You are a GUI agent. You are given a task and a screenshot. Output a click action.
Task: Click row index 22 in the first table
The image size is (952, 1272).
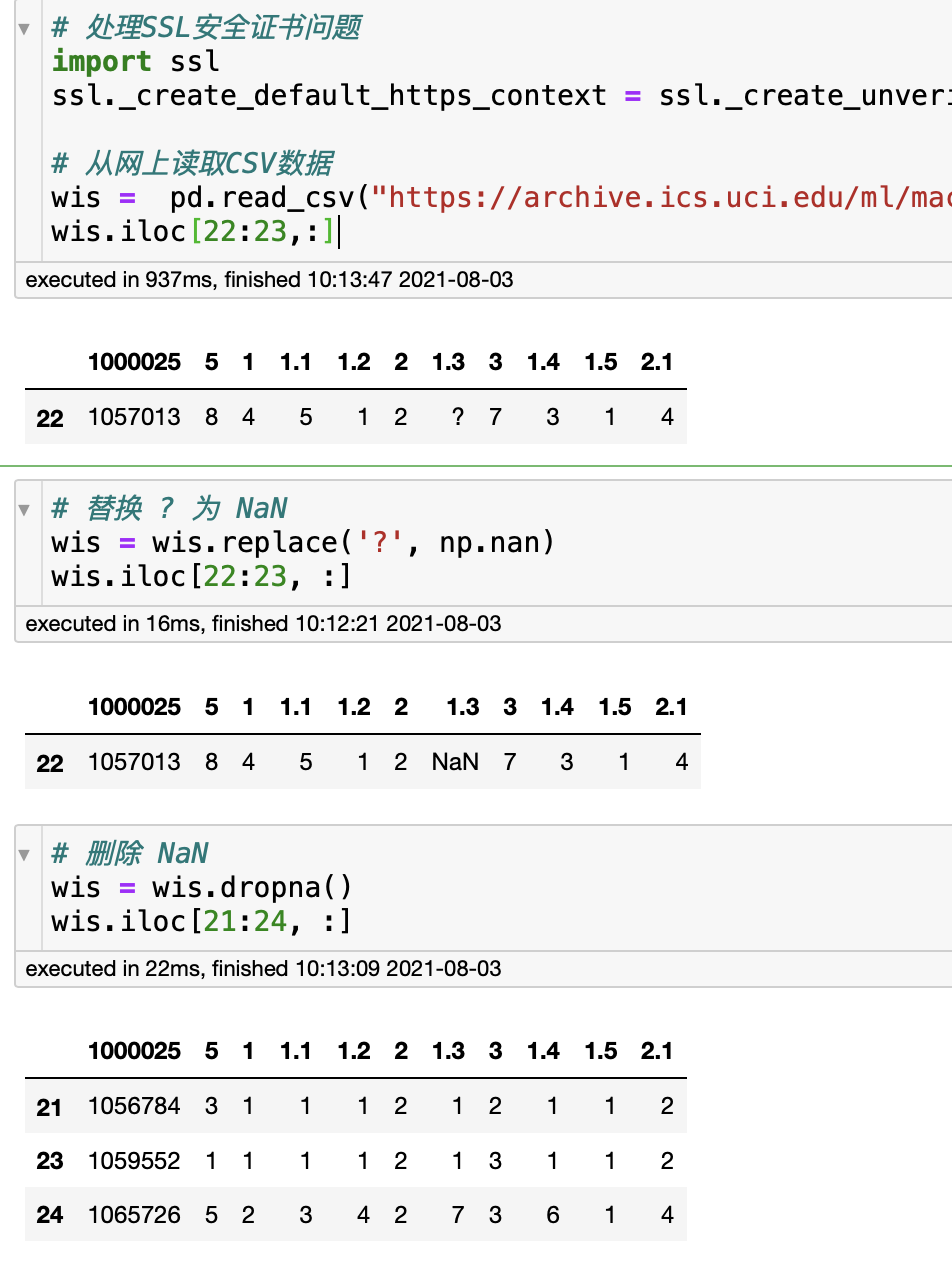[x=49, y=419]
